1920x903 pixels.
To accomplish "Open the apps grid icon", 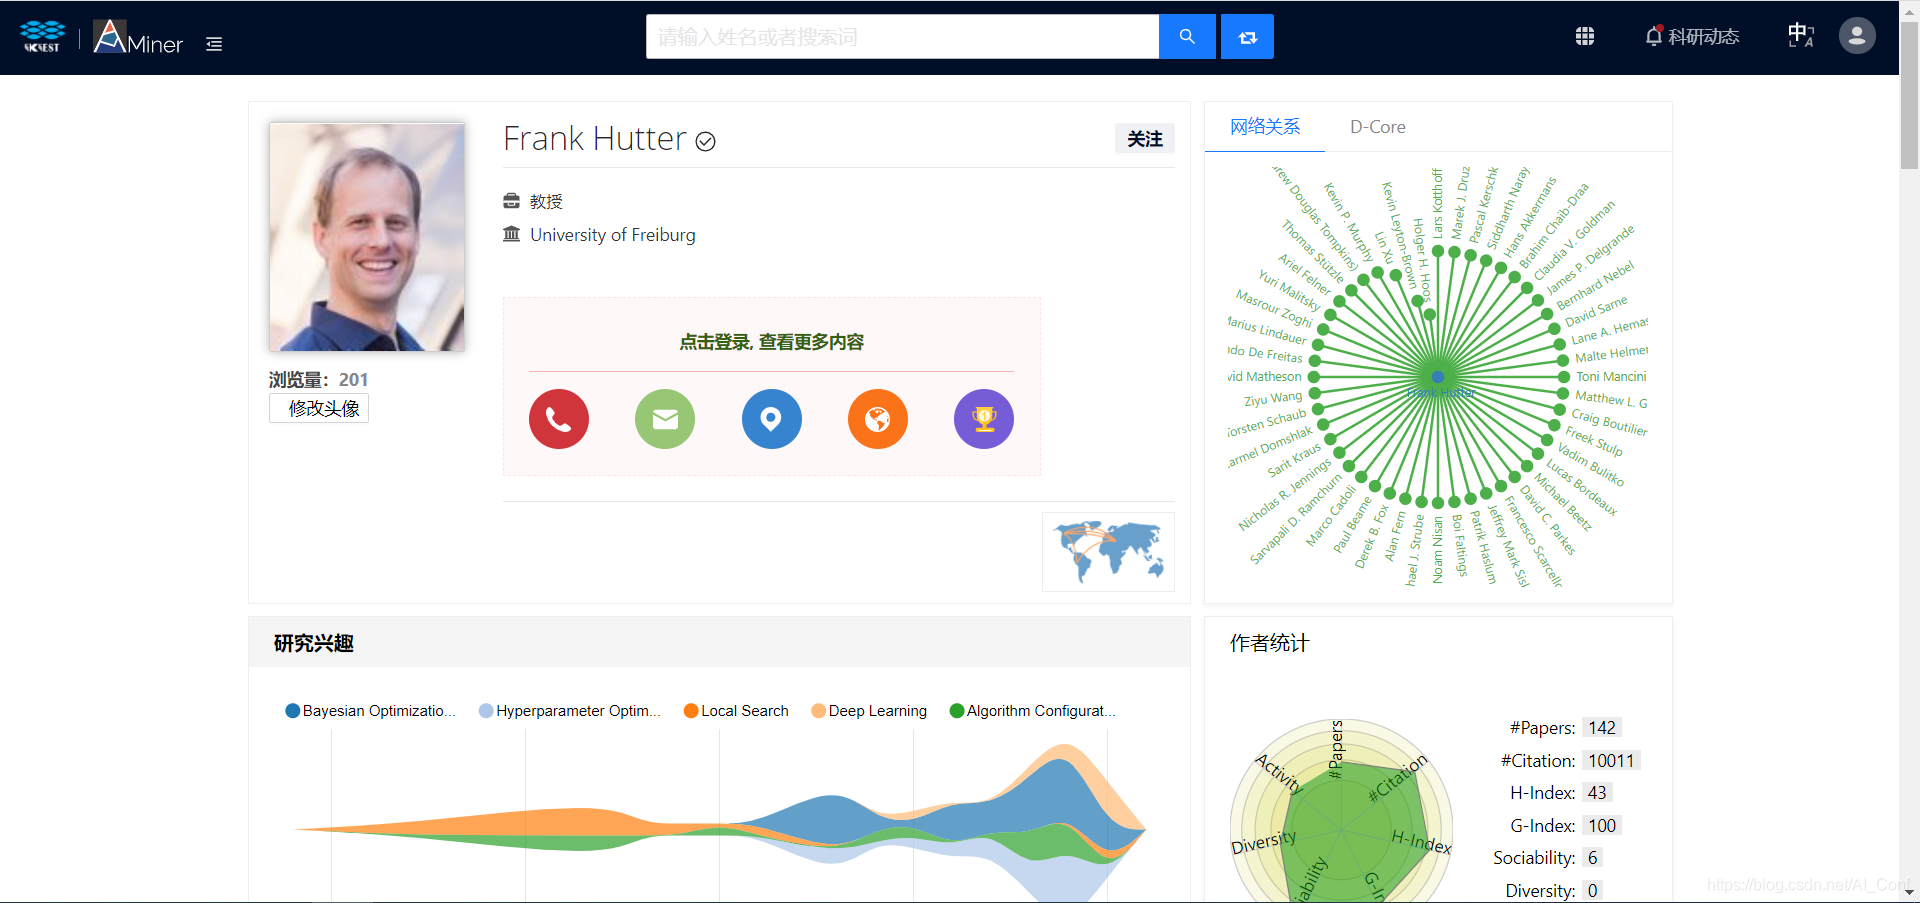I will (1585, 37).
